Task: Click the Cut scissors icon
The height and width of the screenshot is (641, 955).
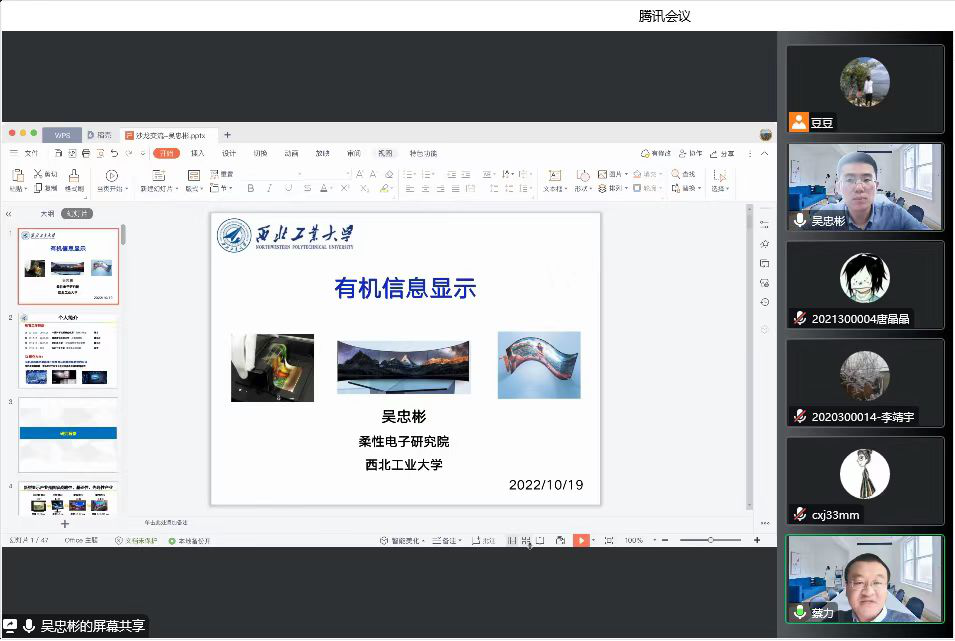Action: [x=38, y=174]
